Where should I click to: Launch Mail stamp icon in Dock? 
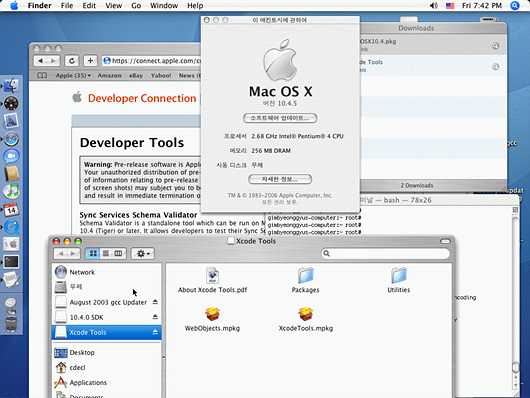[11, 121]
